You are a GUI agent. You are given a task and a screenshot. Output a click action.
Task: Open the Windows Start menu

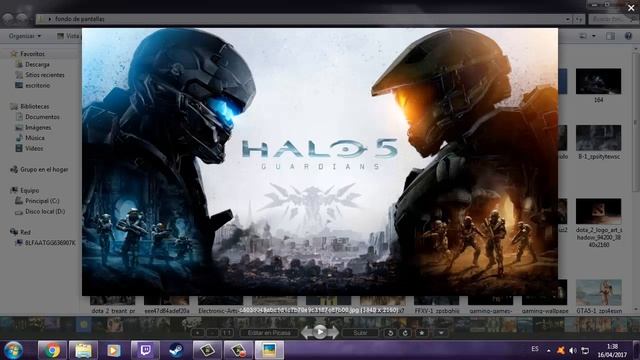pyautogui.click(x=13, y=350)
